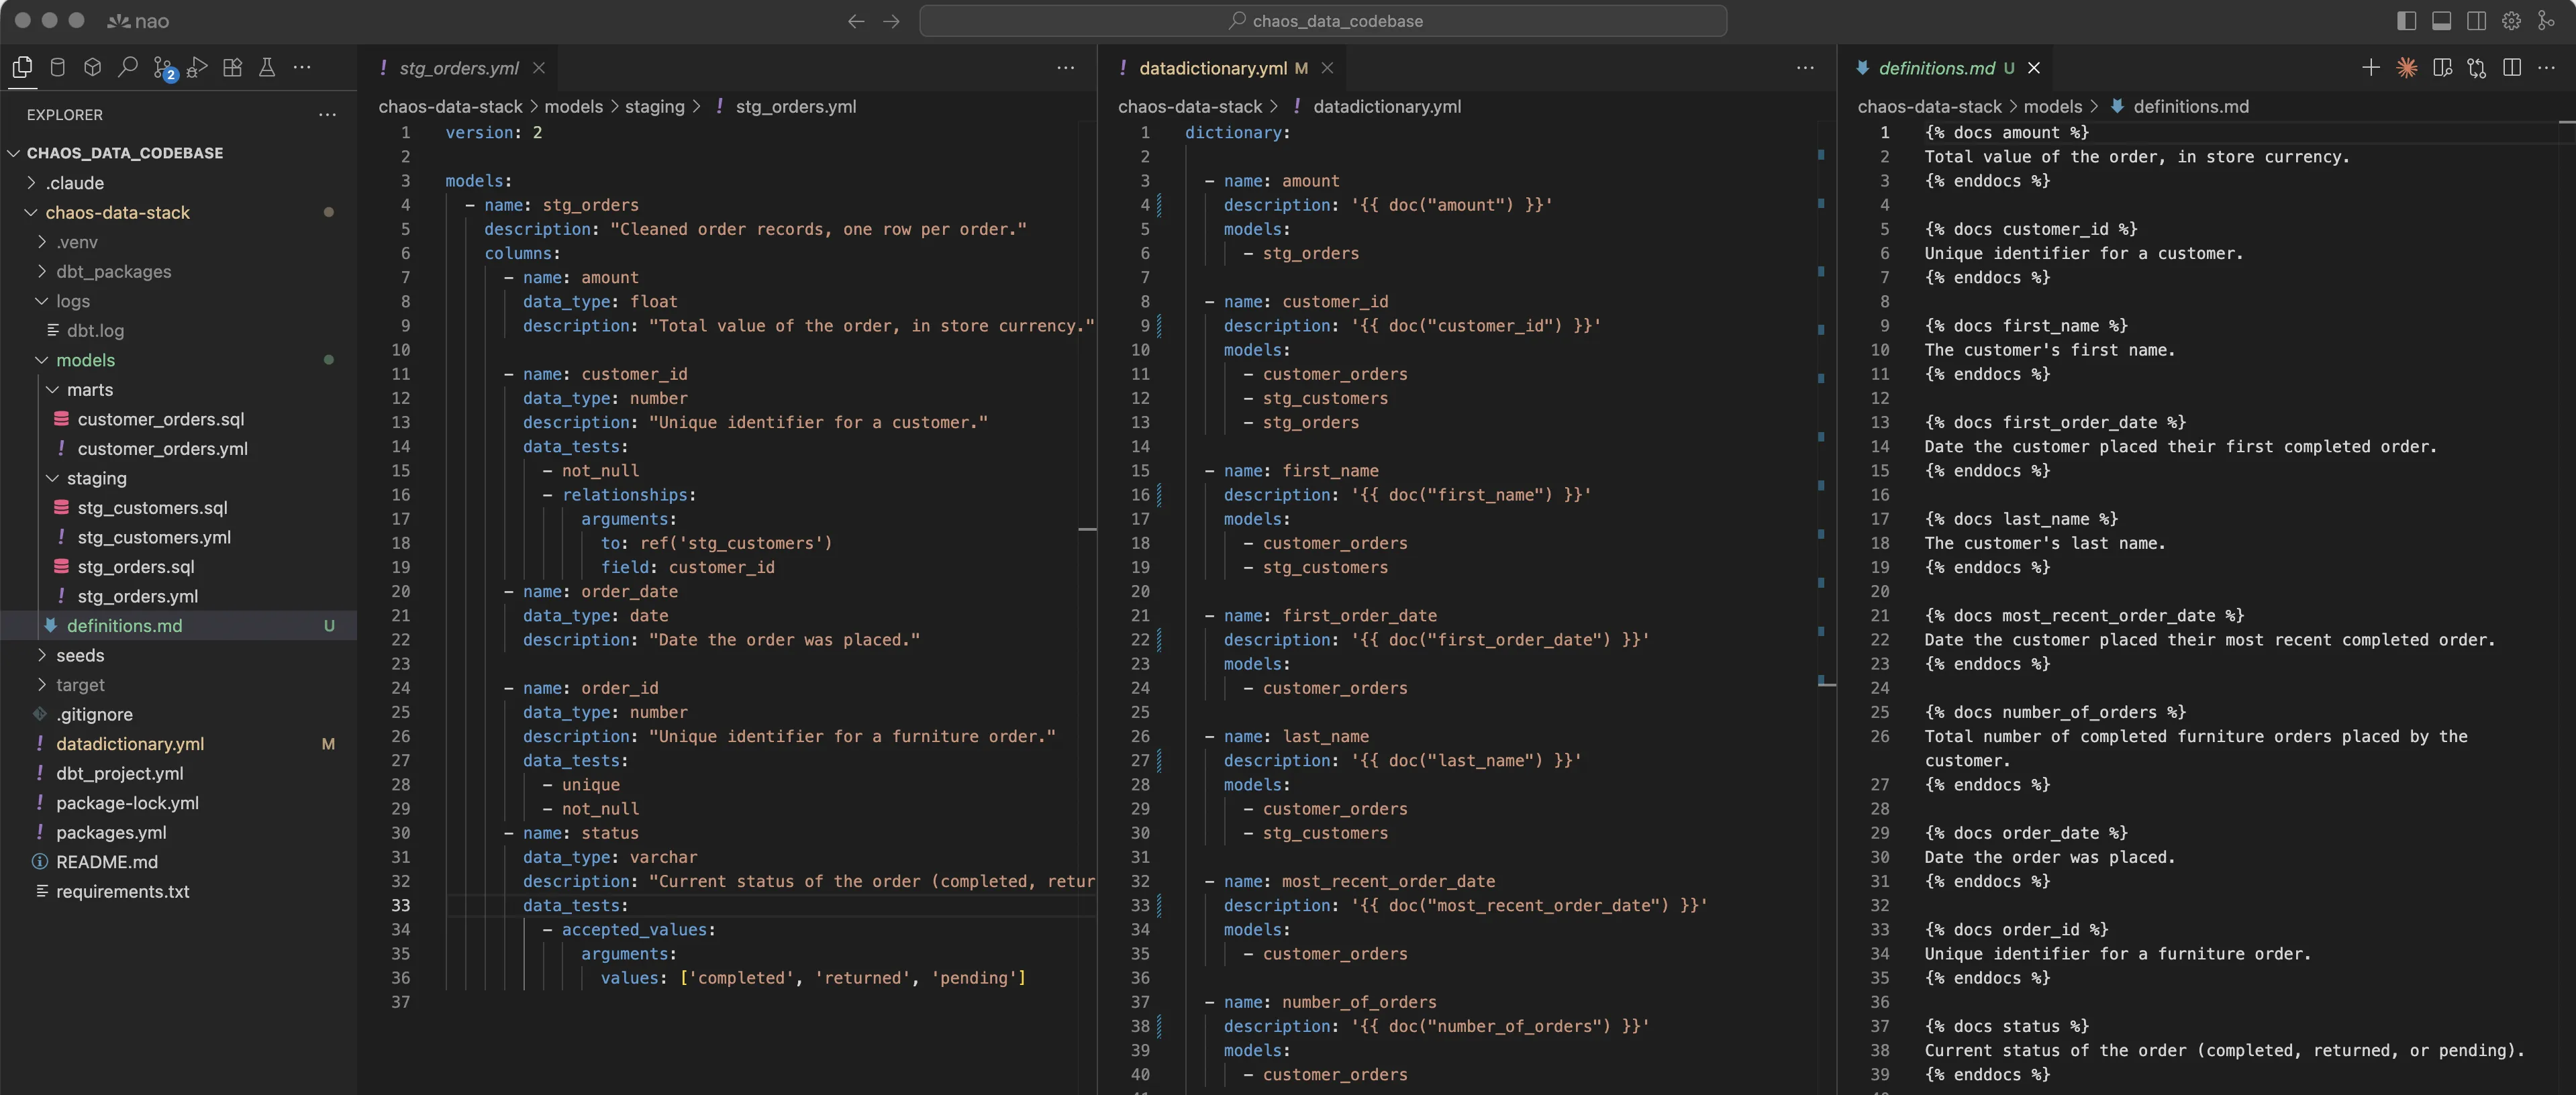Click the chaos_data_codebase command center search box
This screenshot has height=1095, width=2576.
(1323, 21)
